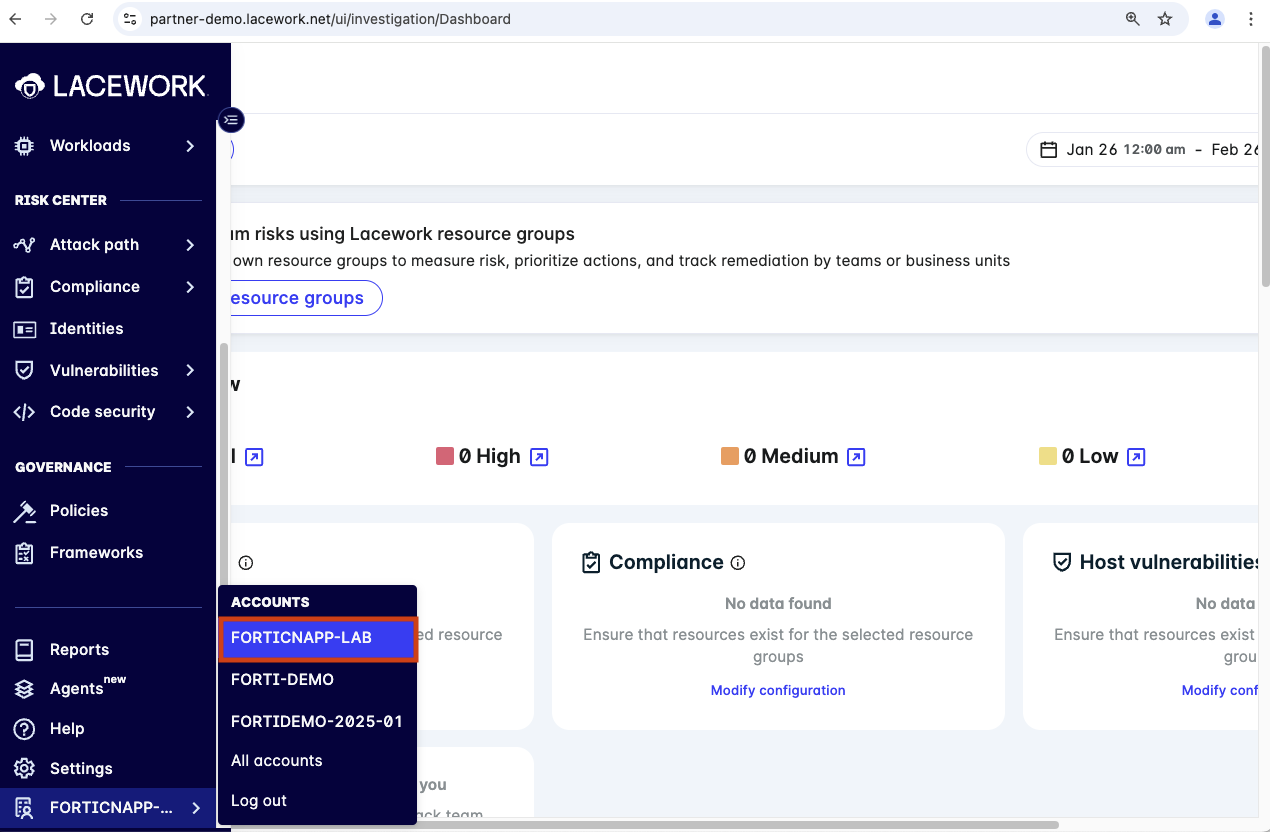Switch to the FORTIDEMO-2025-01 account

pos(317,721)
